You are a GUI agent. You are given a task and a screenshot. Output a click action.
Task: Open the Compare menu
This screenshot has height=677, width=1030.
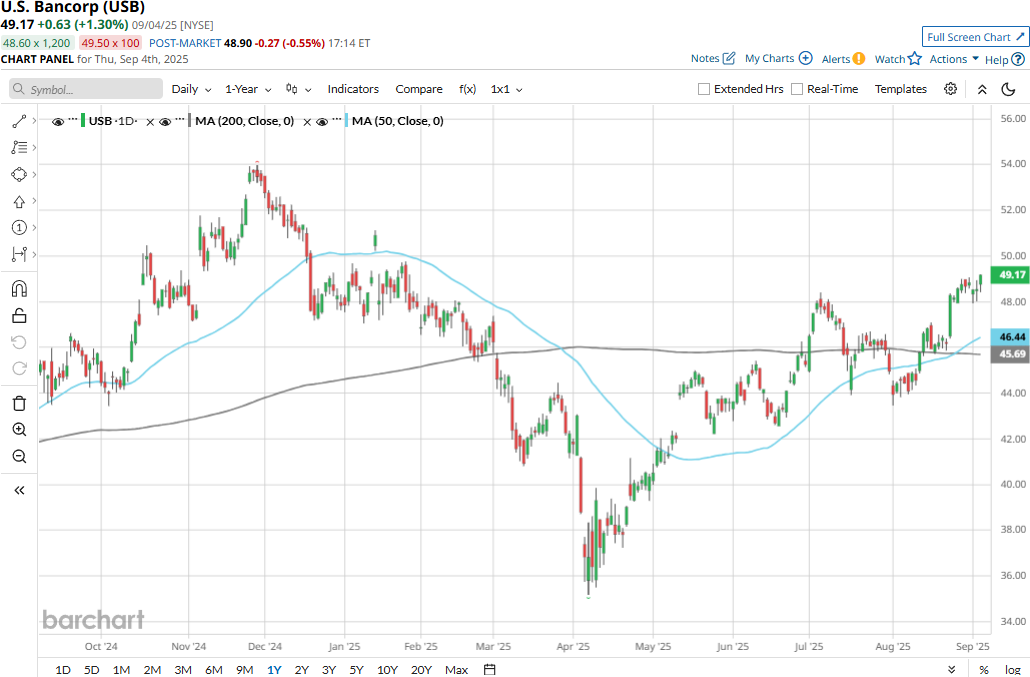(418, 89)
